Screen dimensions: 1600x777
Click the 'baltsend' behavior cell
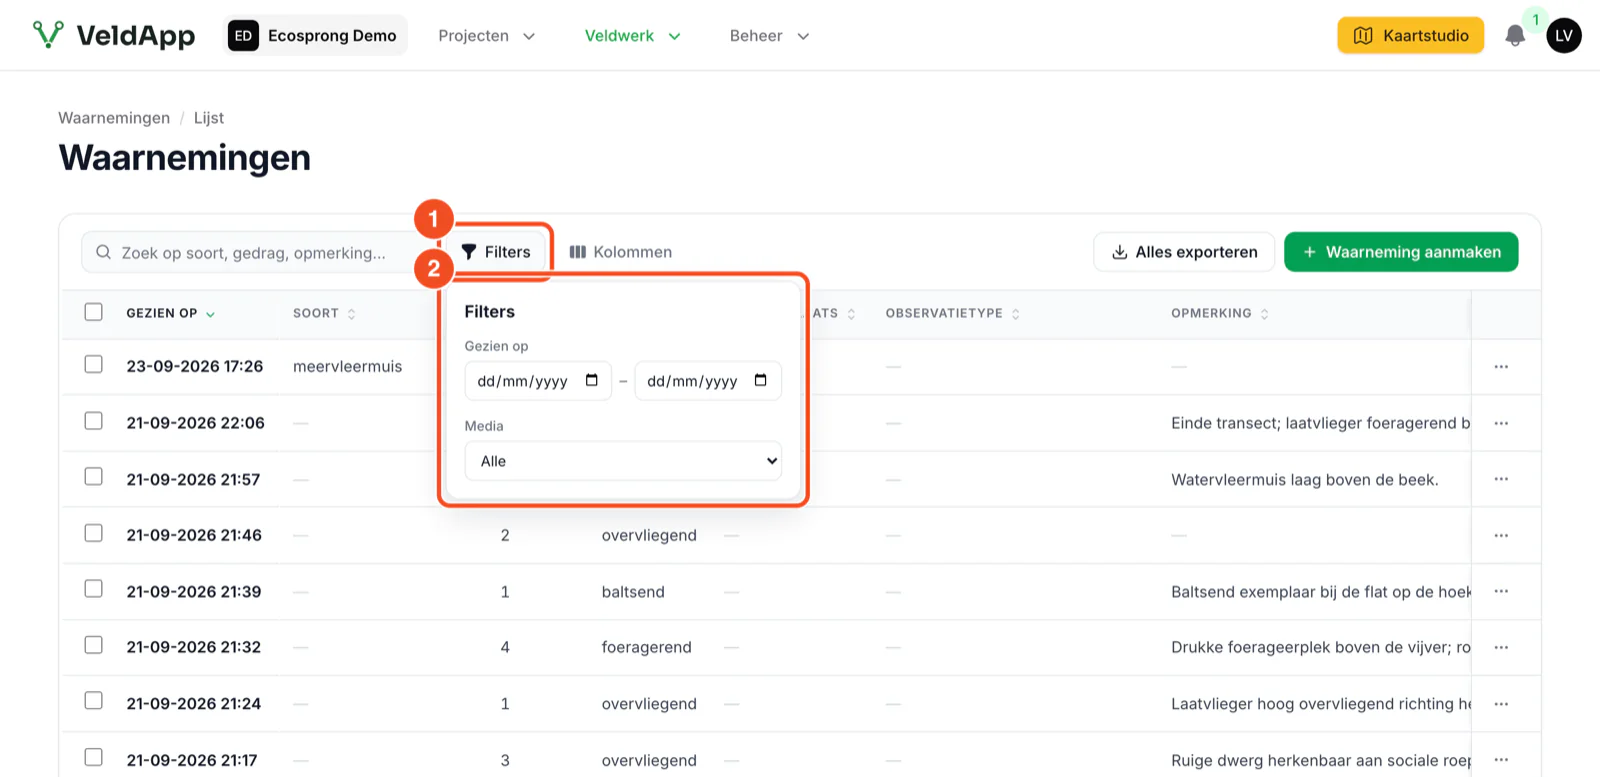click(x=633, y=592)
